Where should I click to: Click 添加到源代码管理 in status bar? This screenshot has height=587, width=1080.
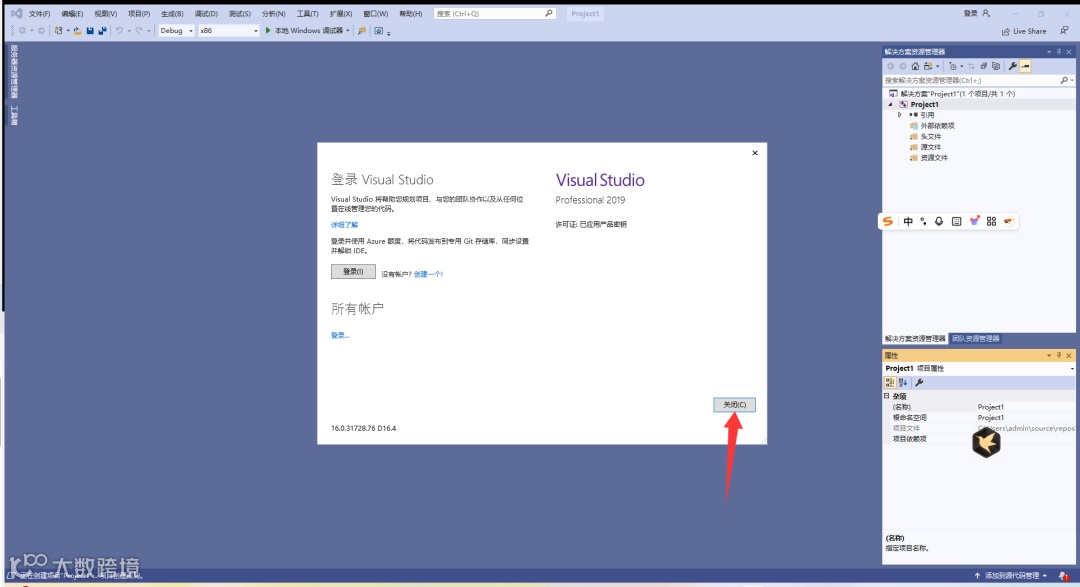tap(1010, 576)
